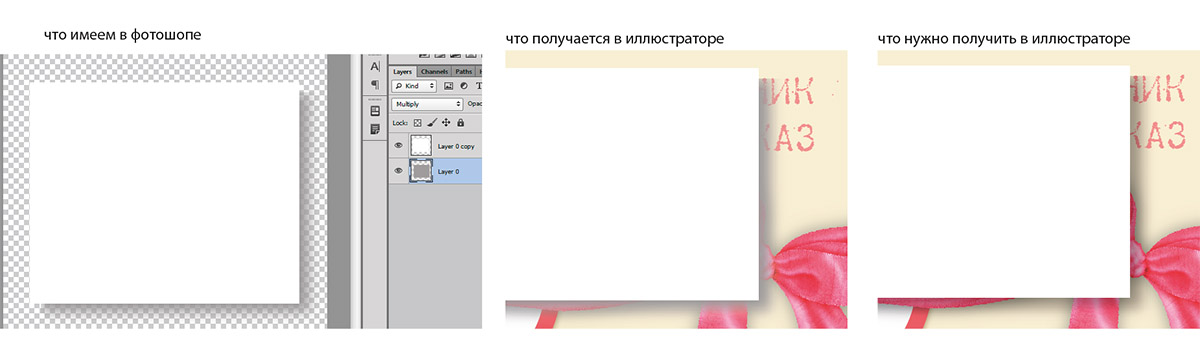Open the Character panel icon

(375, 66)
